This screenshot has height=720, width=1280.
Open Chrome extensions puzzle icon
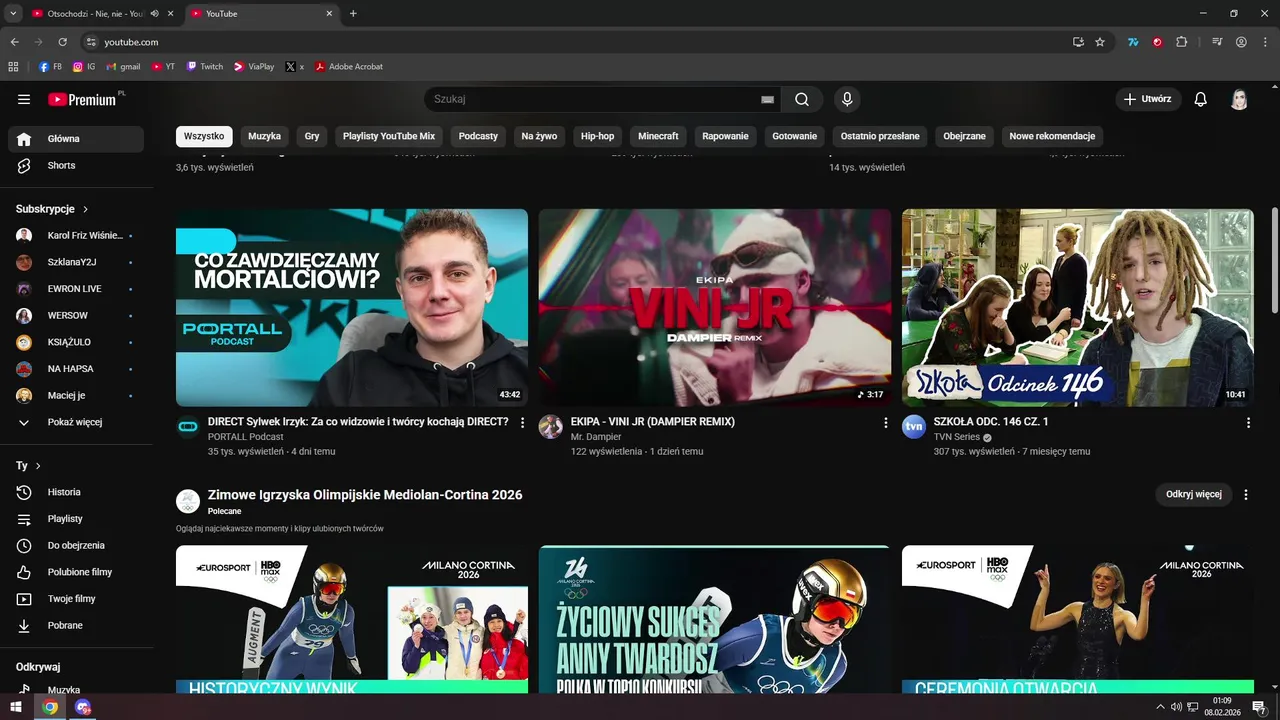pos(1182,42)
